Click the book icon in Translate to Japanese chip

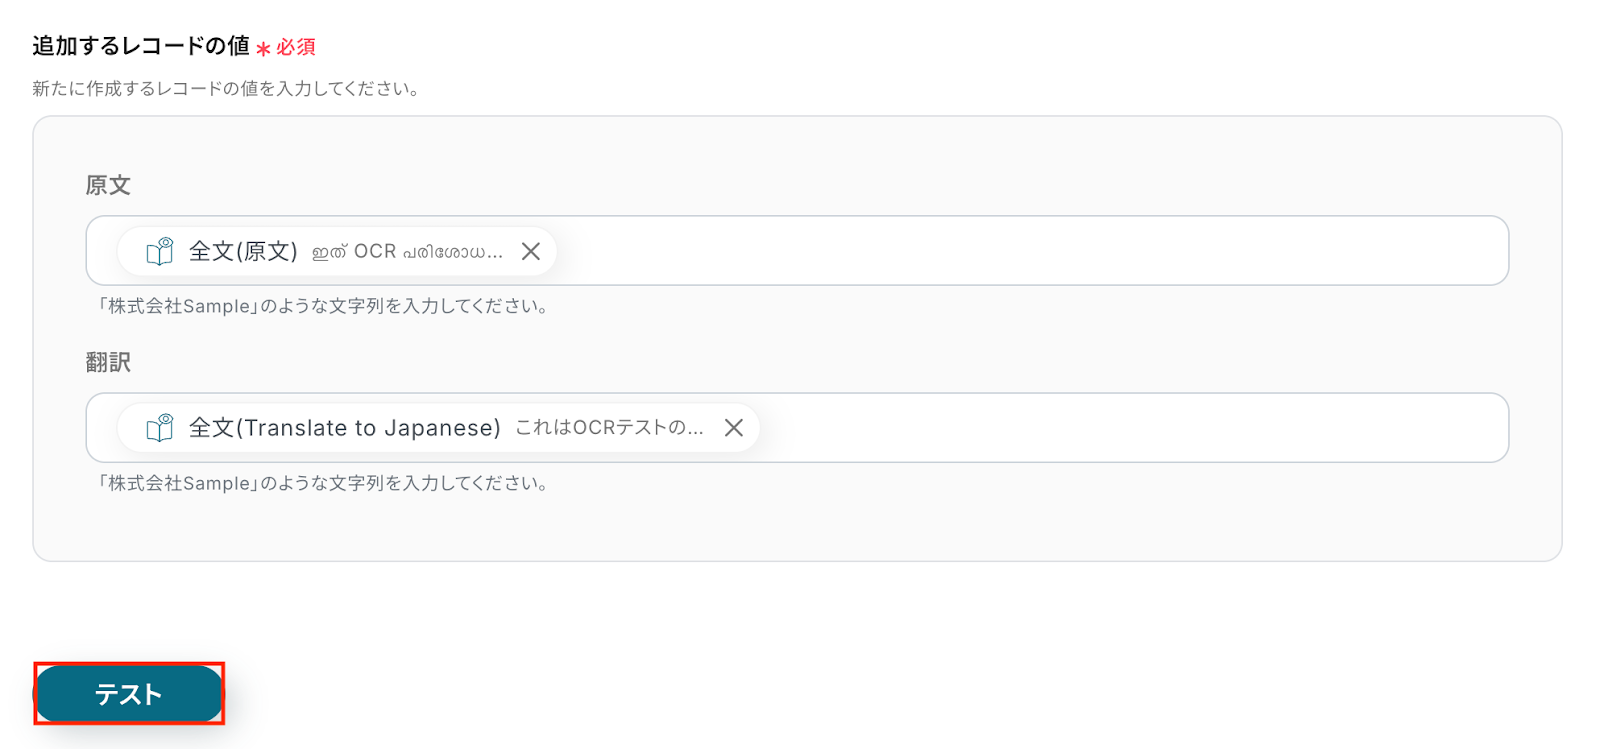(x=160, y=428)
